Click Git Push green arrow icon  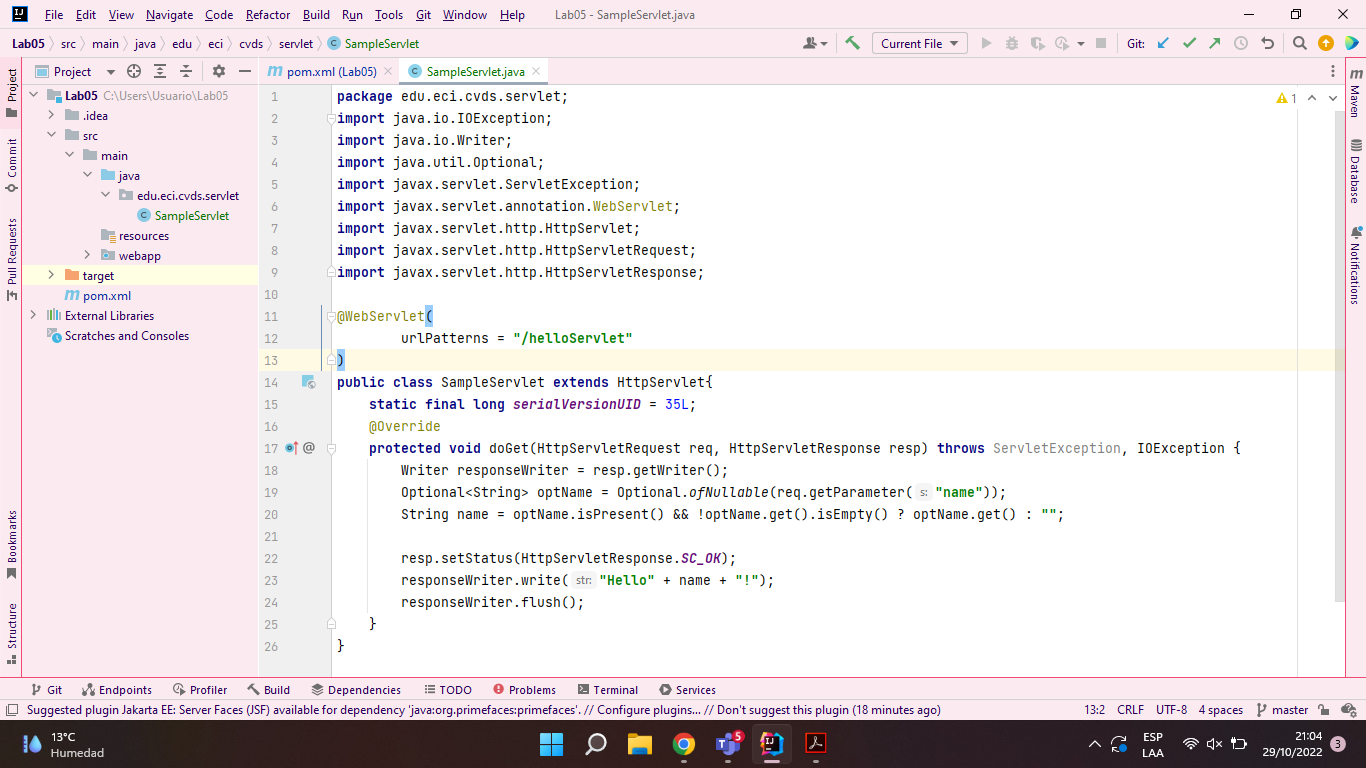(1214, 43)
